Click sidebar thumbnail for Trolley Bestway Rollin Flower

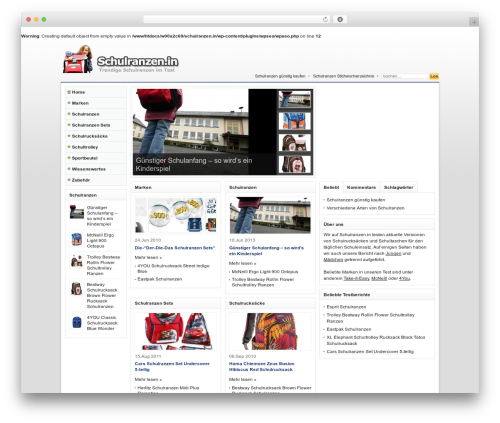pyautogui.click(x=77, y=261)
